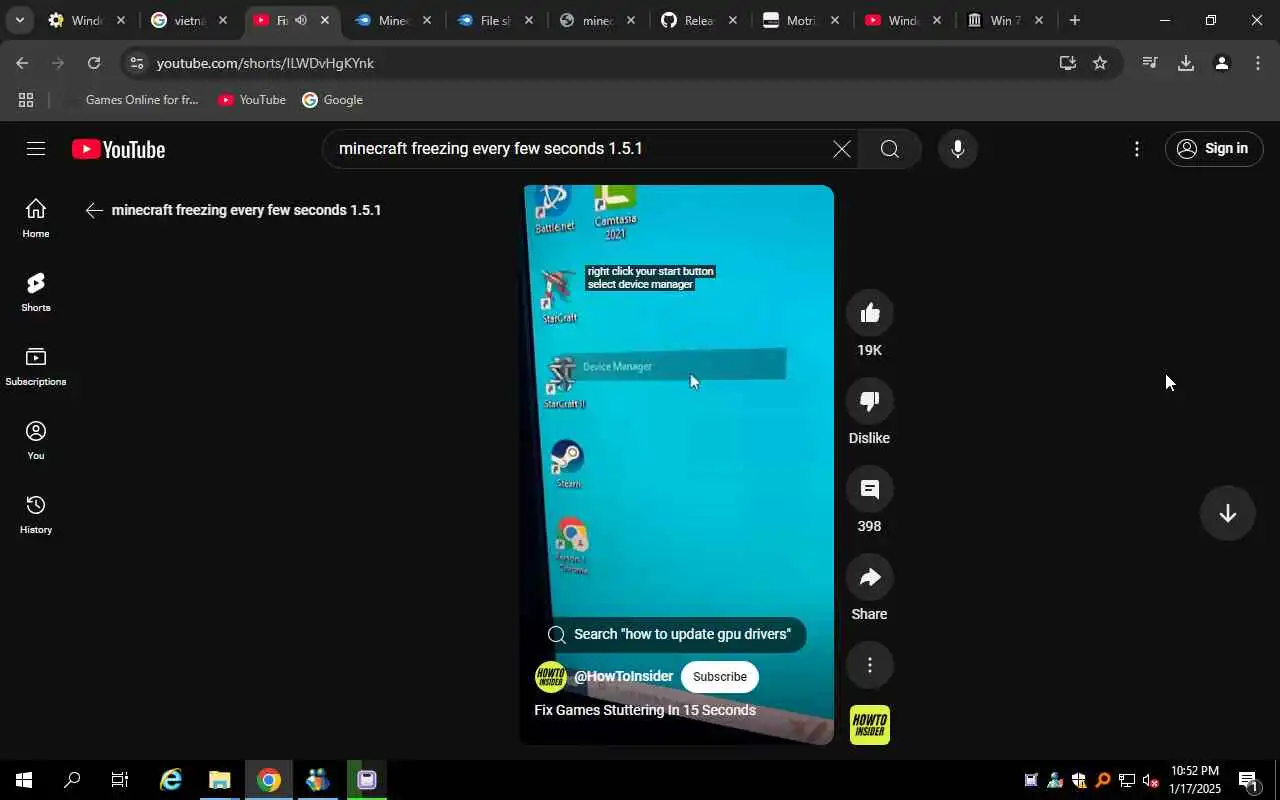This screenshot has width=1280, height=800.
Task: Reload the page in Chrome
Action: tap(94, 63)
